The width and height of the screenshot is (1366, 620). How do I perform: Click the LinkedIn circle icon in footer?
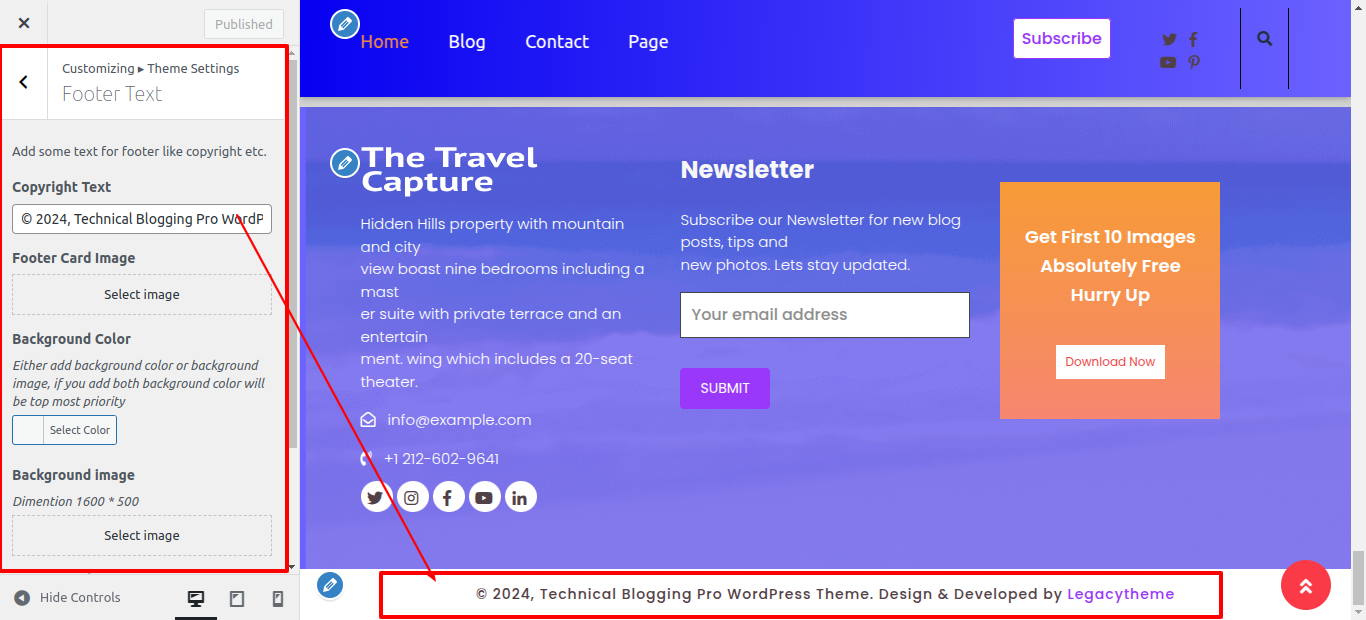(x=520, y=497)
